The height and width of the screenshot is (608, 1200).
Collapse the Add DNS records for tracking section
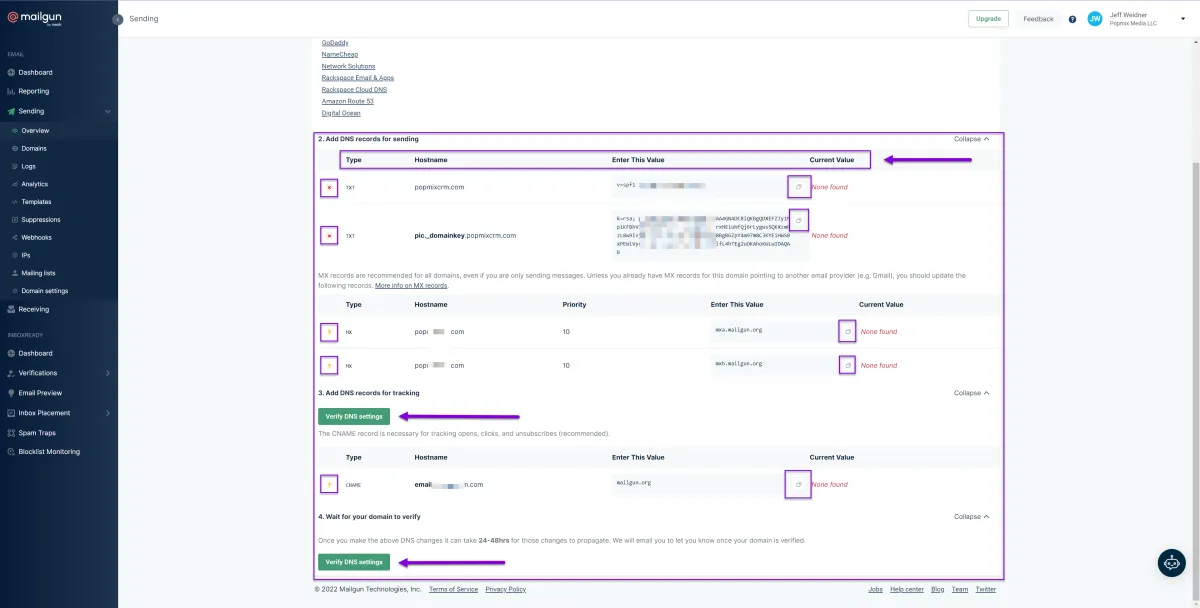click(x=971, y=393)
